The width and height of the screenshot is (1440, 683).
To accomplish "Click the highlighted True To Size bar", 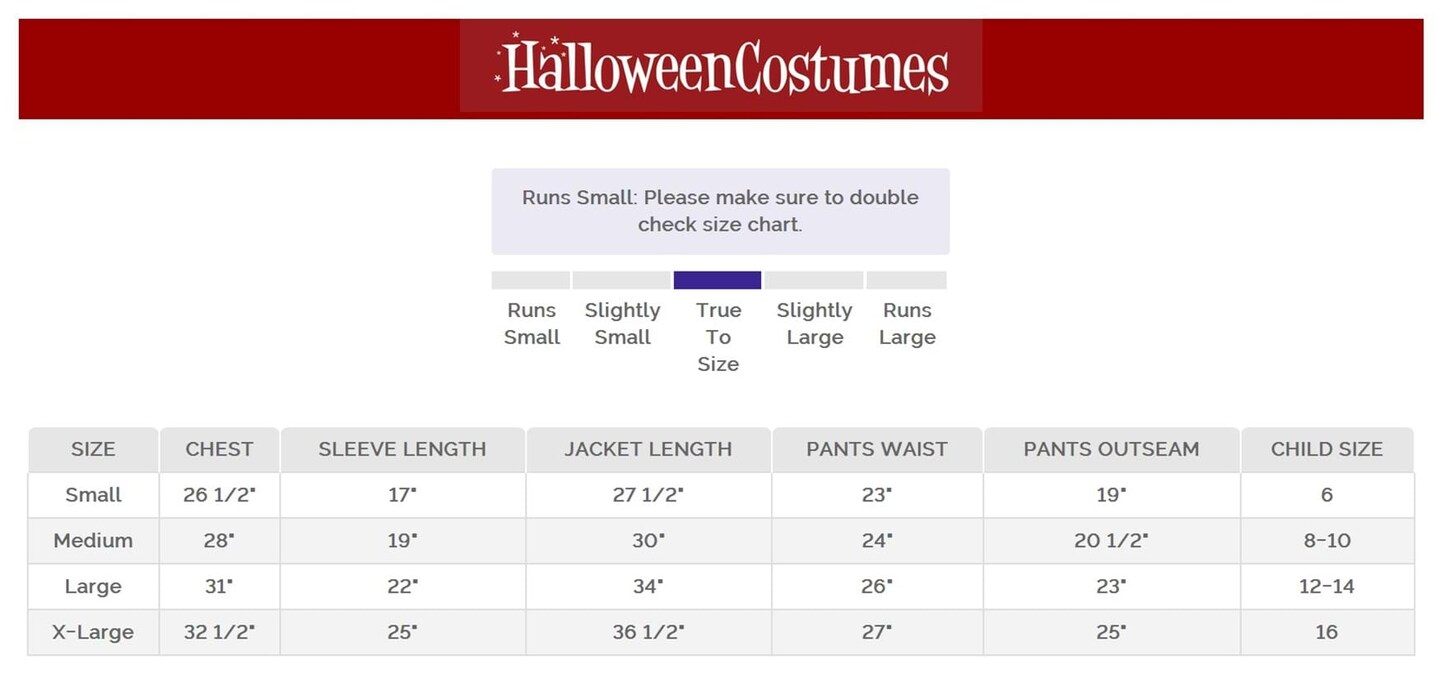I will click(x=717, y=280).
